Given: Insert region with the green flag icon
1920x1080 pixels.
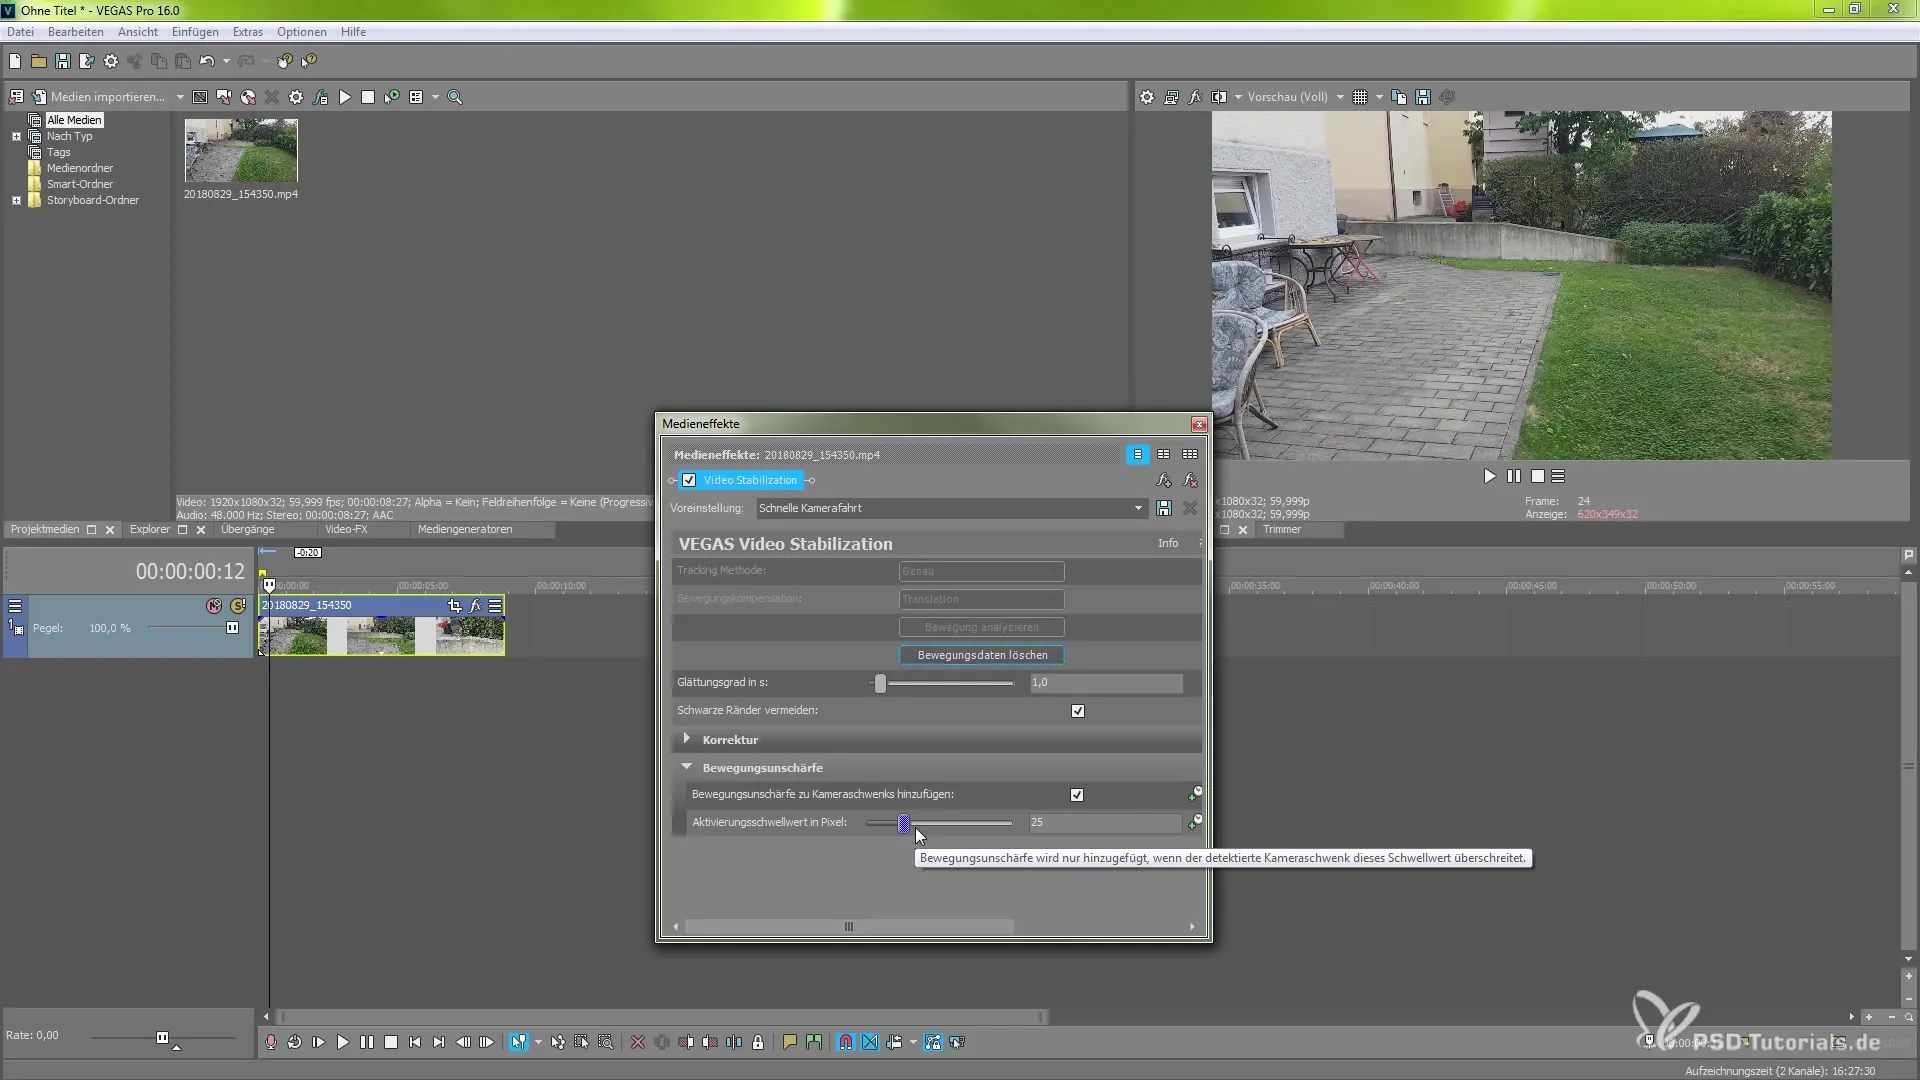Looking at the screenshot, I should 814,1042.
